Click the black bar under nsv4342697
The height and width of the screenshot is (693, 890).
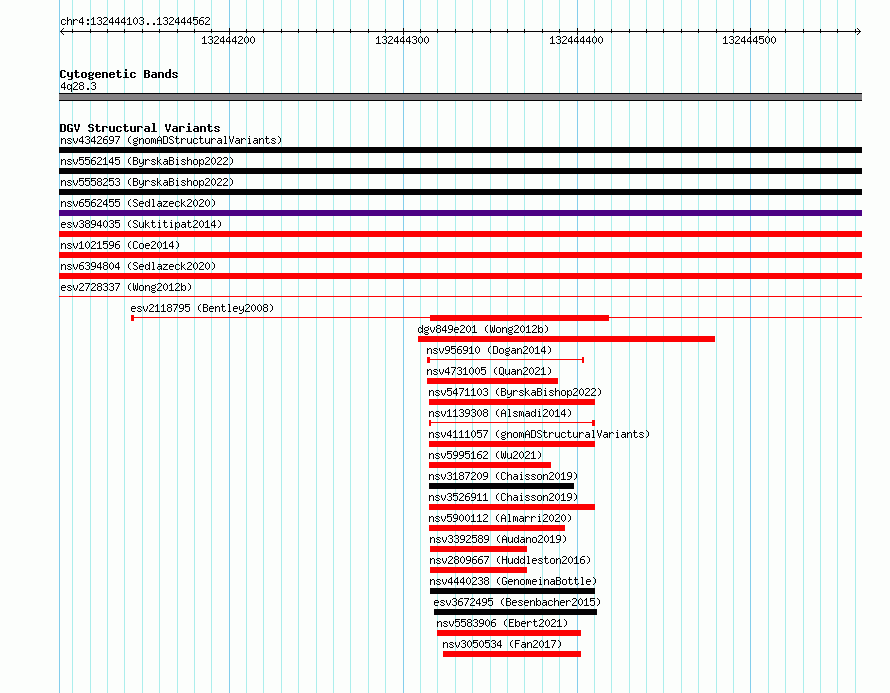pos(460,150)
